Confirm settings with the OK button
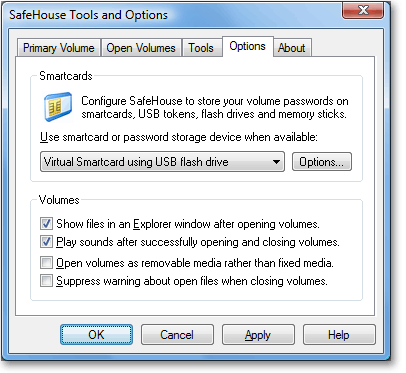406x373 pixels. coord(96,334)
